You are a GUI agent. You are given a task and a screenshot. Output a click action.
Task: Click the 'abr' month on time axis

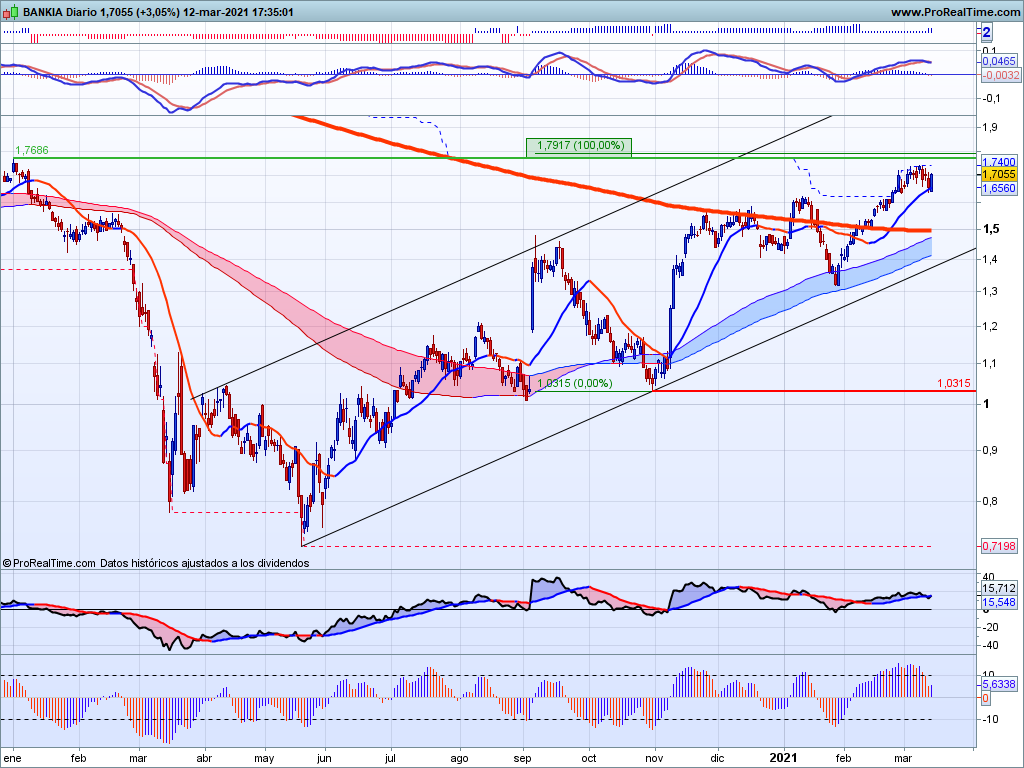204,758
